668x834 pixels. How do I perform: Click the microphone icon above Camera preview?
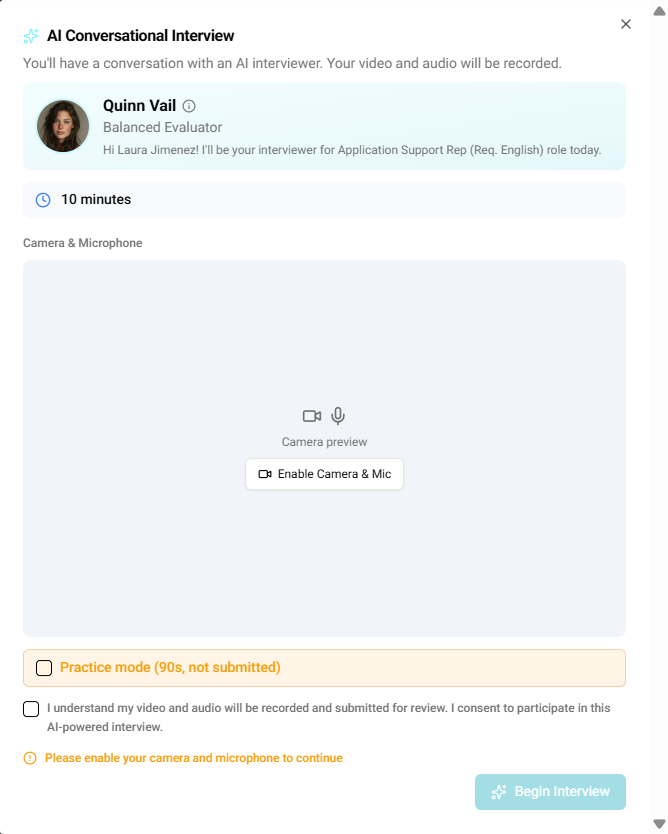tap(338, 416)
